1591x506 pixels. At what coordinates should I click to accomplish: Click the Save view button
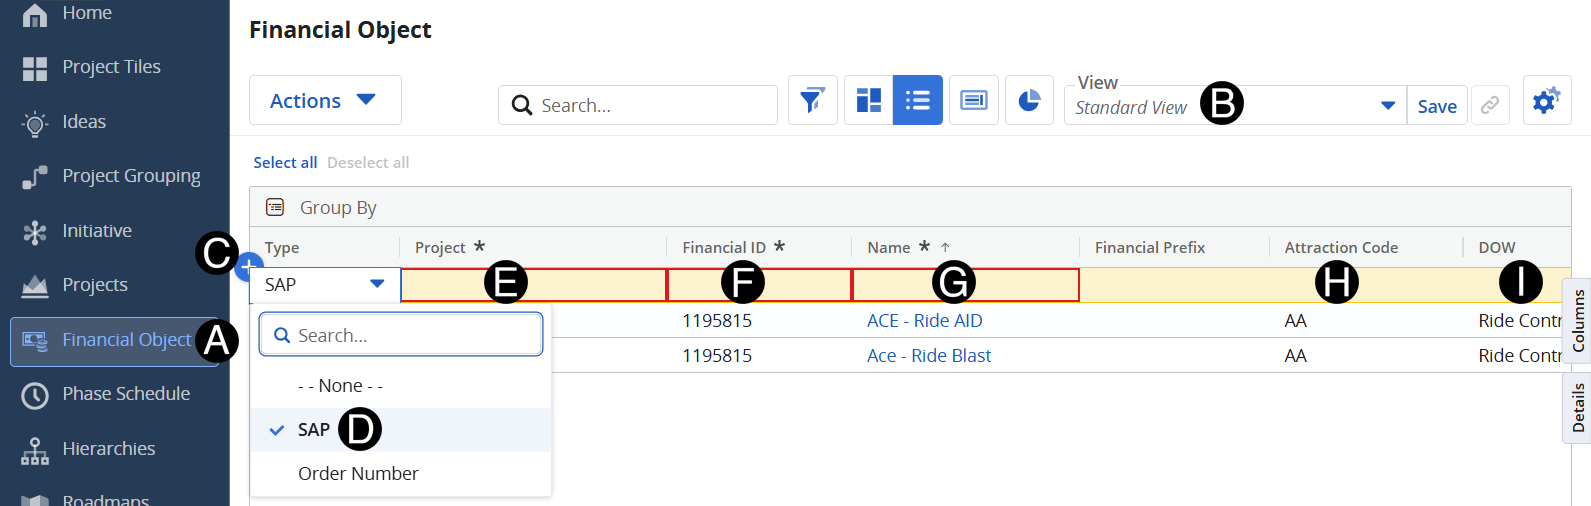(1436, 107)
